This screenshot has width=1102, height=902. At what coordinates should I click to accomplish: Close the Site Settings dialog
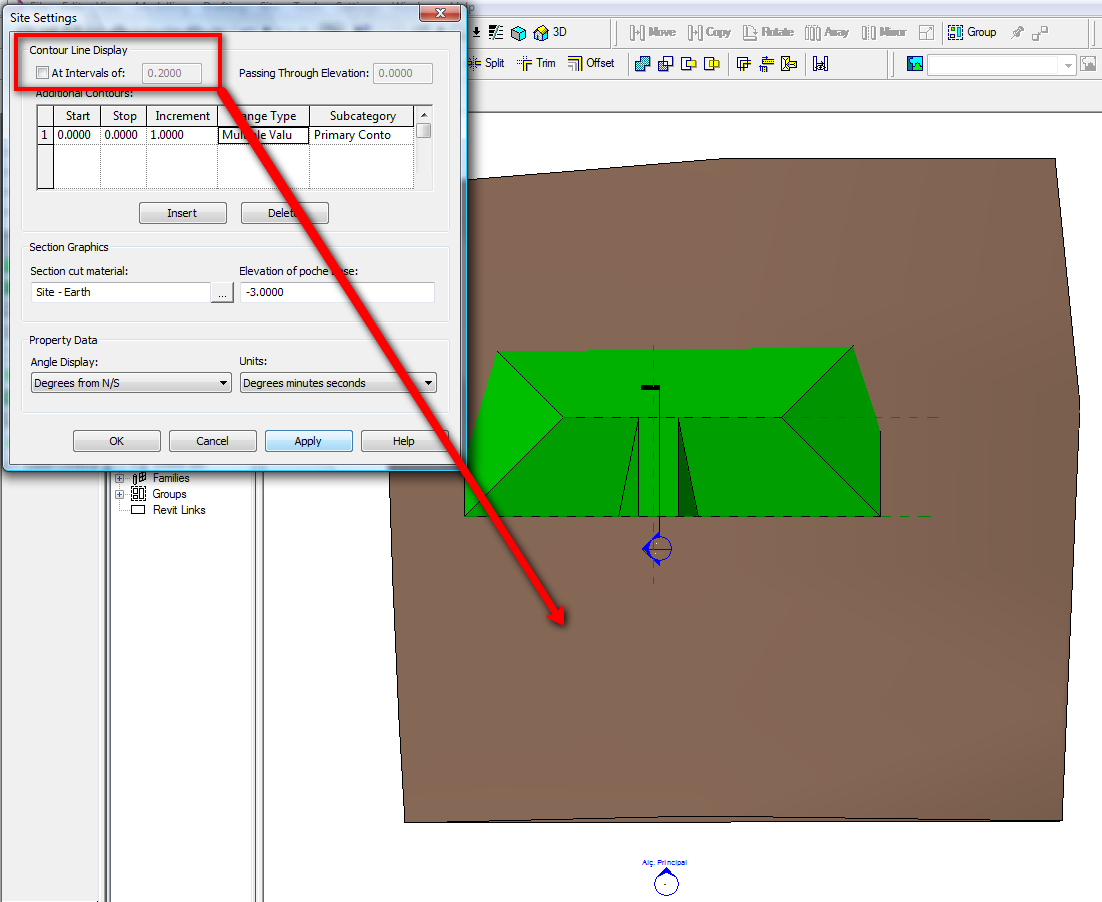[440, 13]
